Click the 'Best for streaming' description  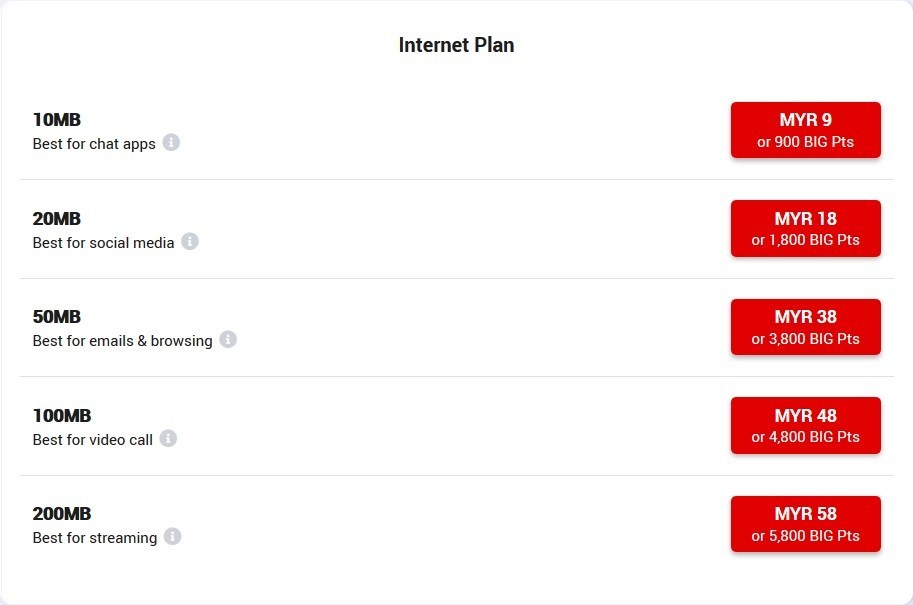coord(94,538)
